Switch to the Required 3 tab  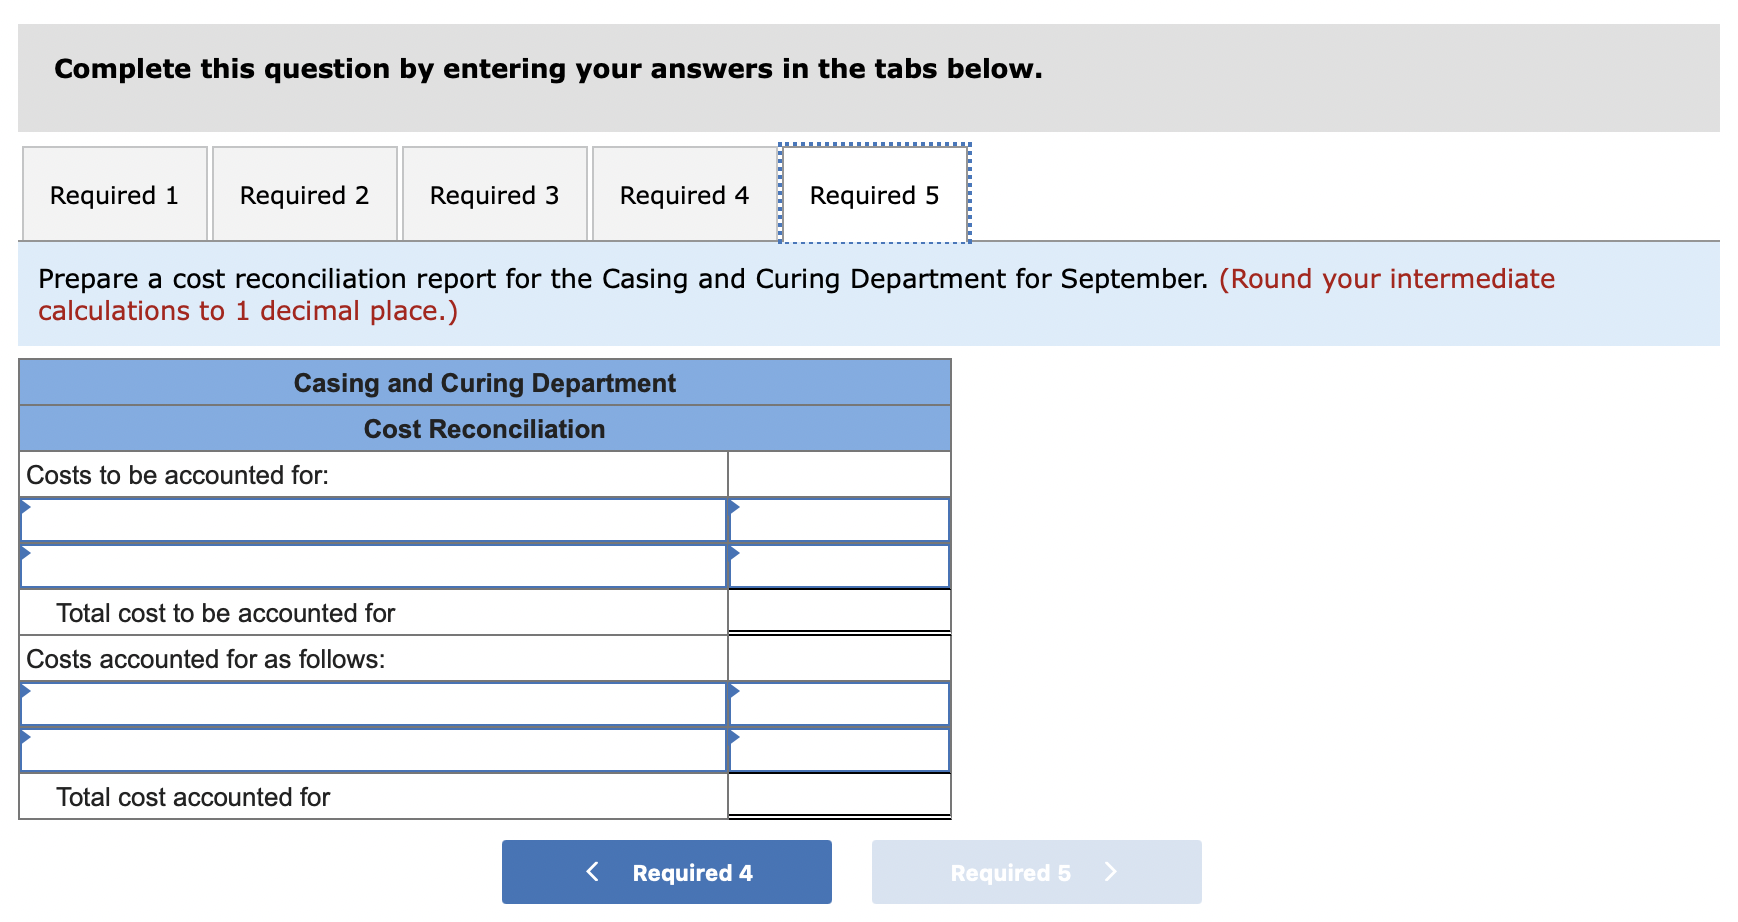pos(494,194)
